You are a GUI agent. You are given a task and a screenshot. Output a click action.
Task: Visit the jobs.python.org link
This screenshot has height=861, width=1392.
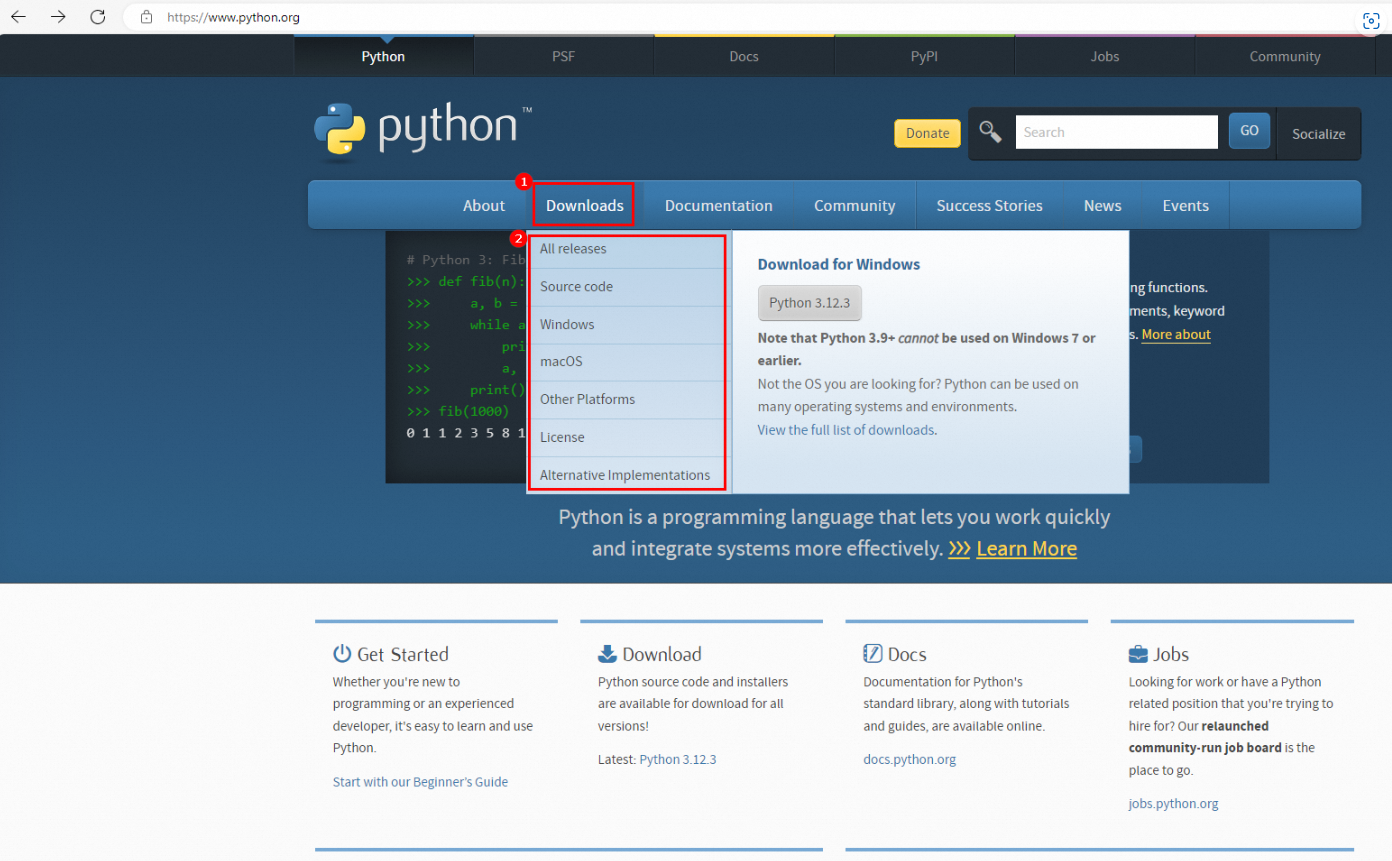(x=1173, y=804)
